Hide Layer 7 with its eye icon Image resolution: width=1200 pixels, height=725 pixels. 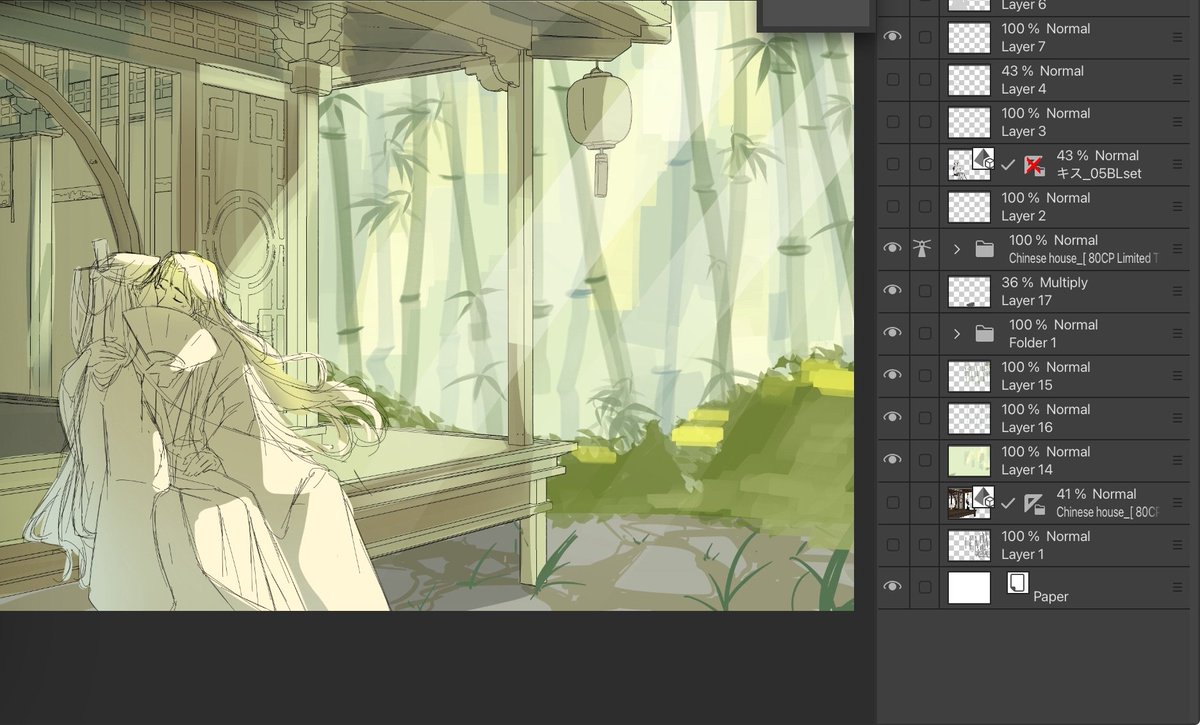(893, 37)
